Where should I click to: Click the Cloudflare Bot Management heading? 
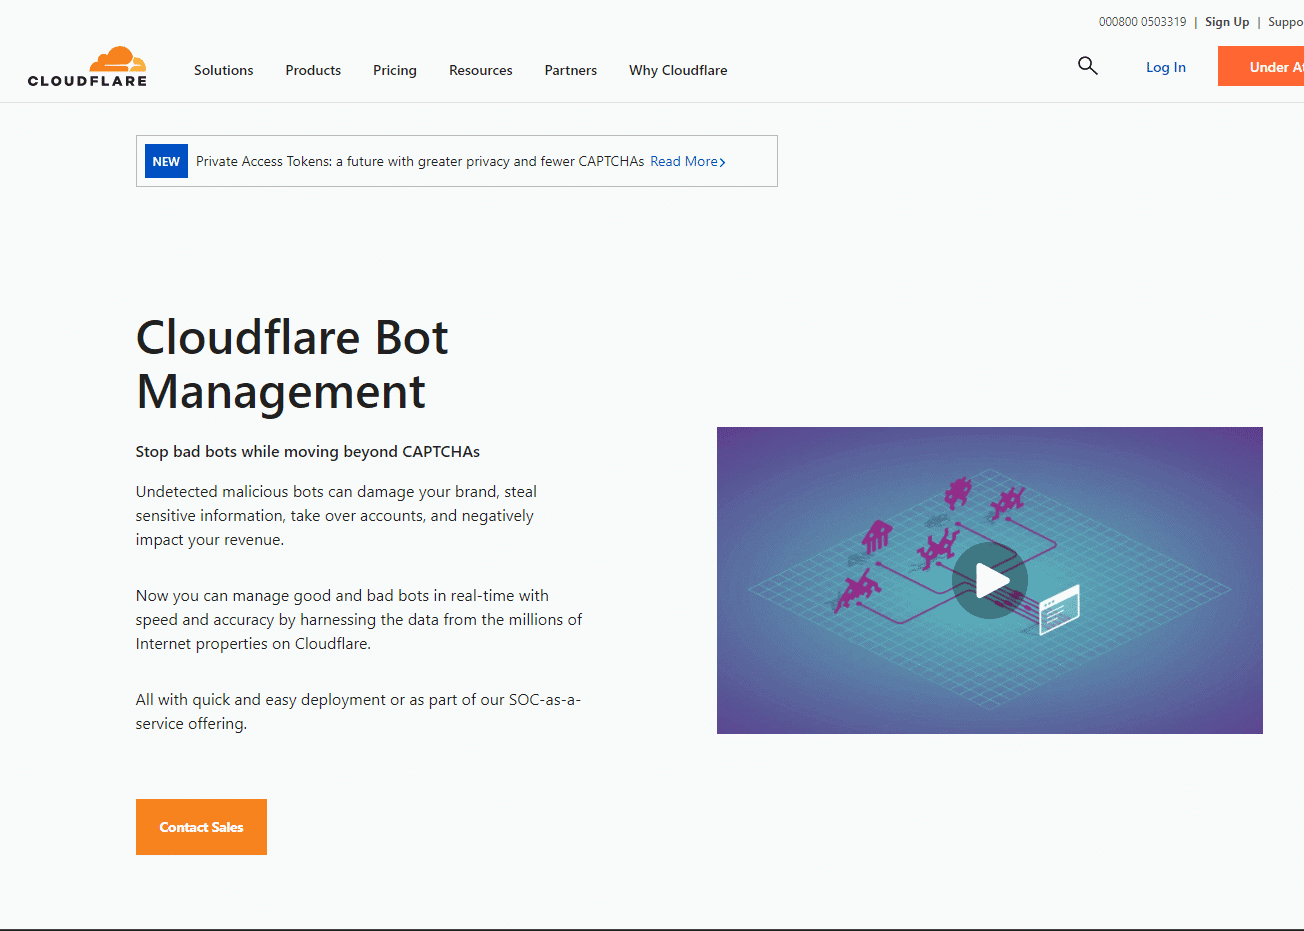[292, 364]
